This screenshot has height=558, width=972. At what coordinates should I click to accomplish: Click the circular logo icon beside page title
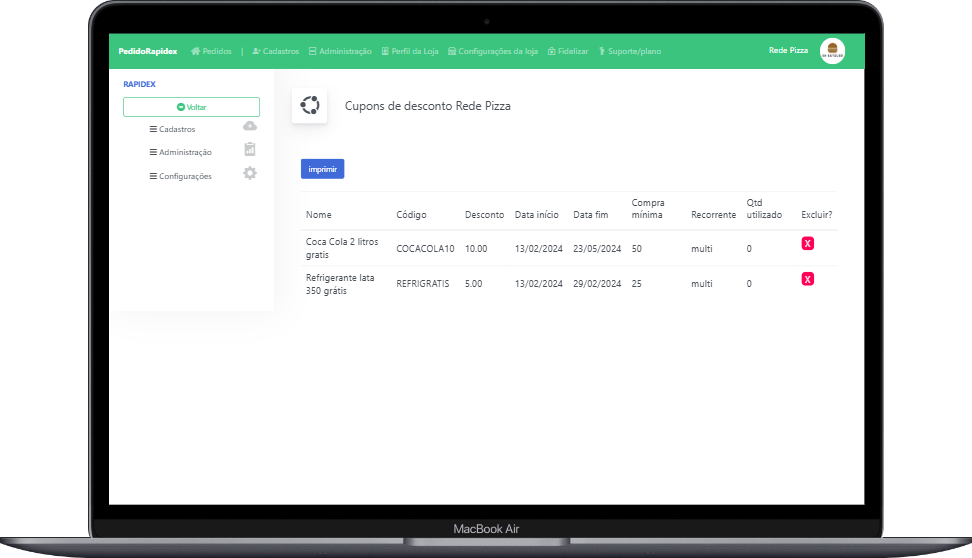(x=309, y=105)
